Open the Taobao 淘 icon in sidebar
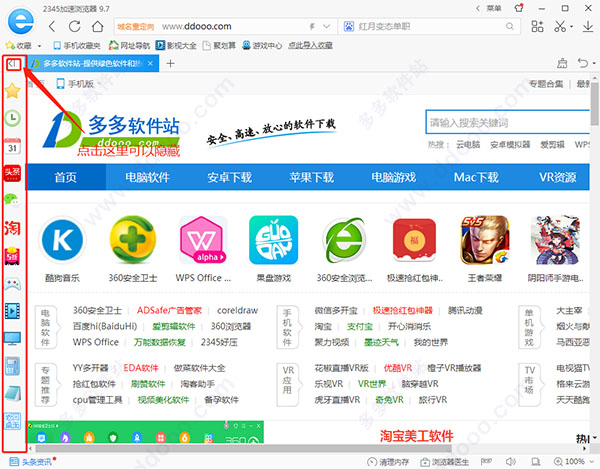The image size is (600, 469). 12,228
